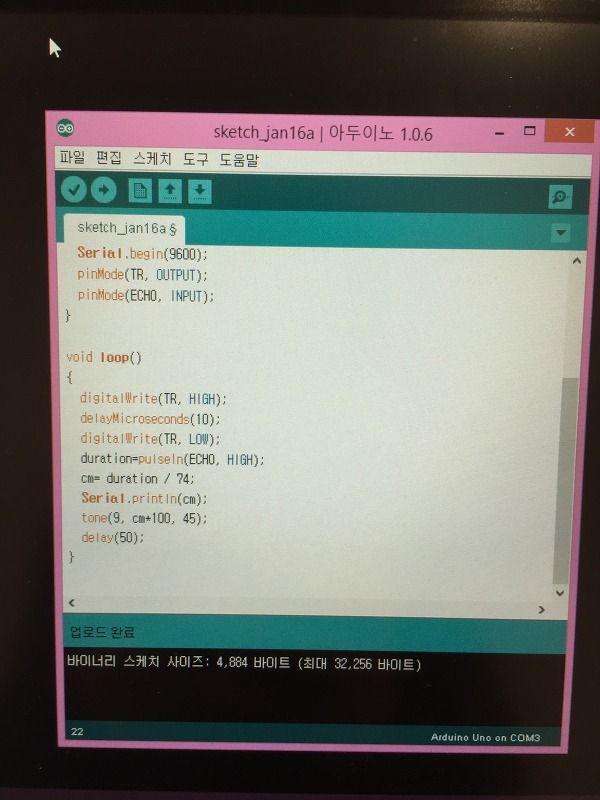The height and width of the screenshot is (800, 600).
Task: Click the Arduino logo in title bar
Action: point(65,129)
